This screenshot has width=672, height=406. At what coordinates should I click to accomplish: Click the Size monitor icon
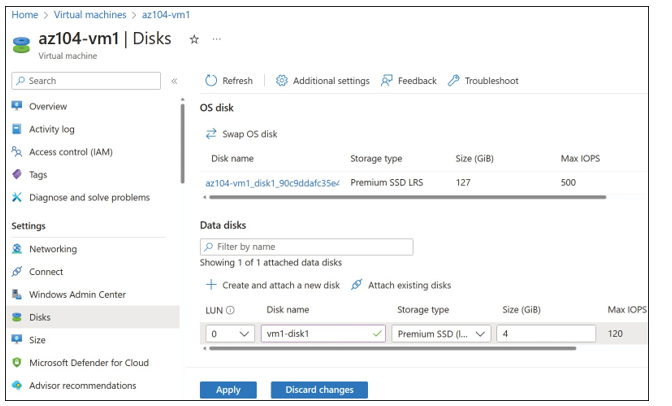(x=17, y=340)
